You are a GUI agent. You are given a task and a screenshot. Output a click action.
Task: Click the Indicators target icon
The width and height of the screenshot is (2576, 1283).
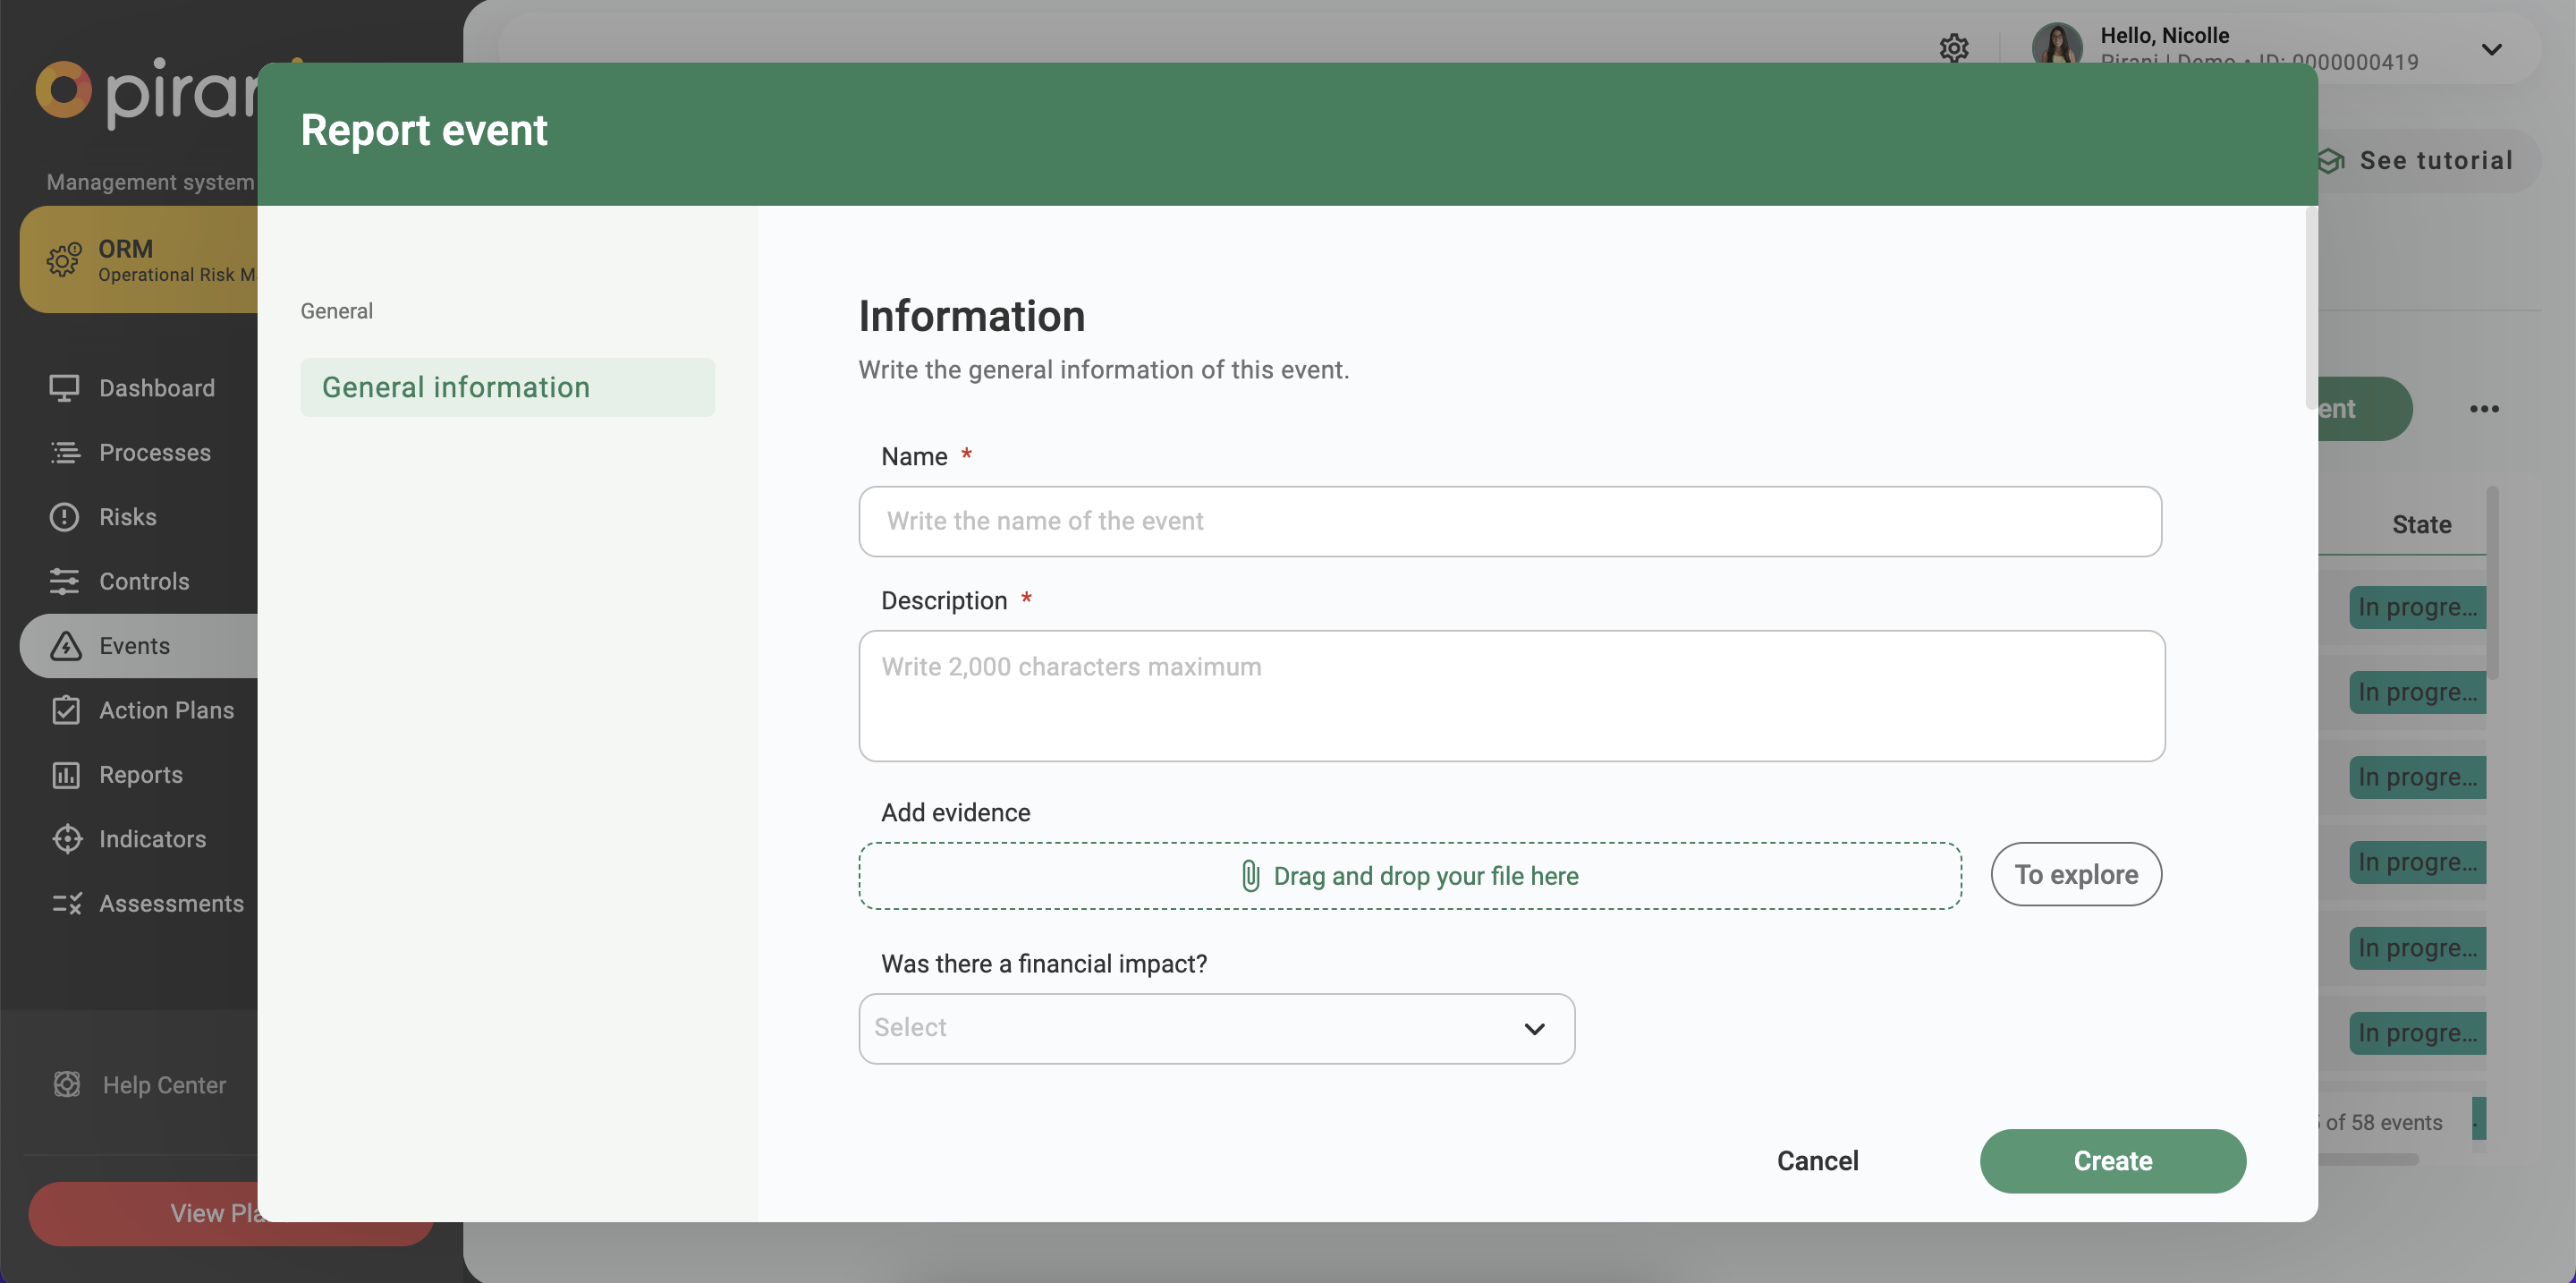[x=67, y=839]
